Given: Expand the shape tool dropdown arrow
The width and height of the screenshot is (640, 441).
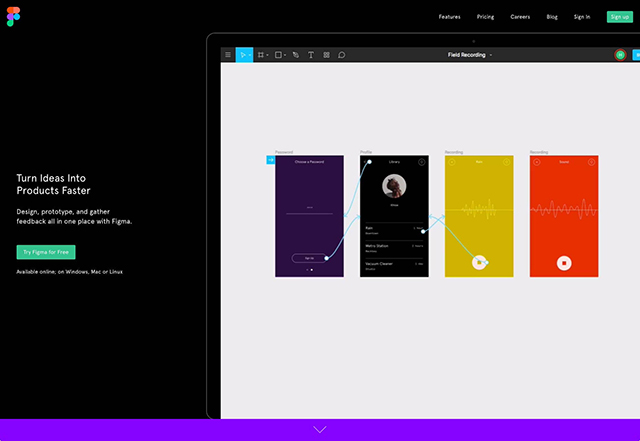Looking at the screenshot, I should (284, 55).
